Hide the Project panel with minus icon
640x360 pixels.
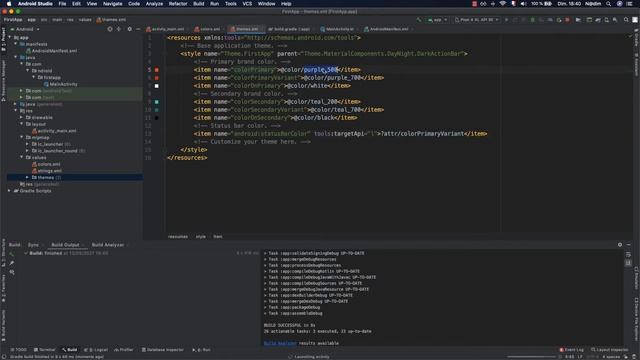(138, 29)
